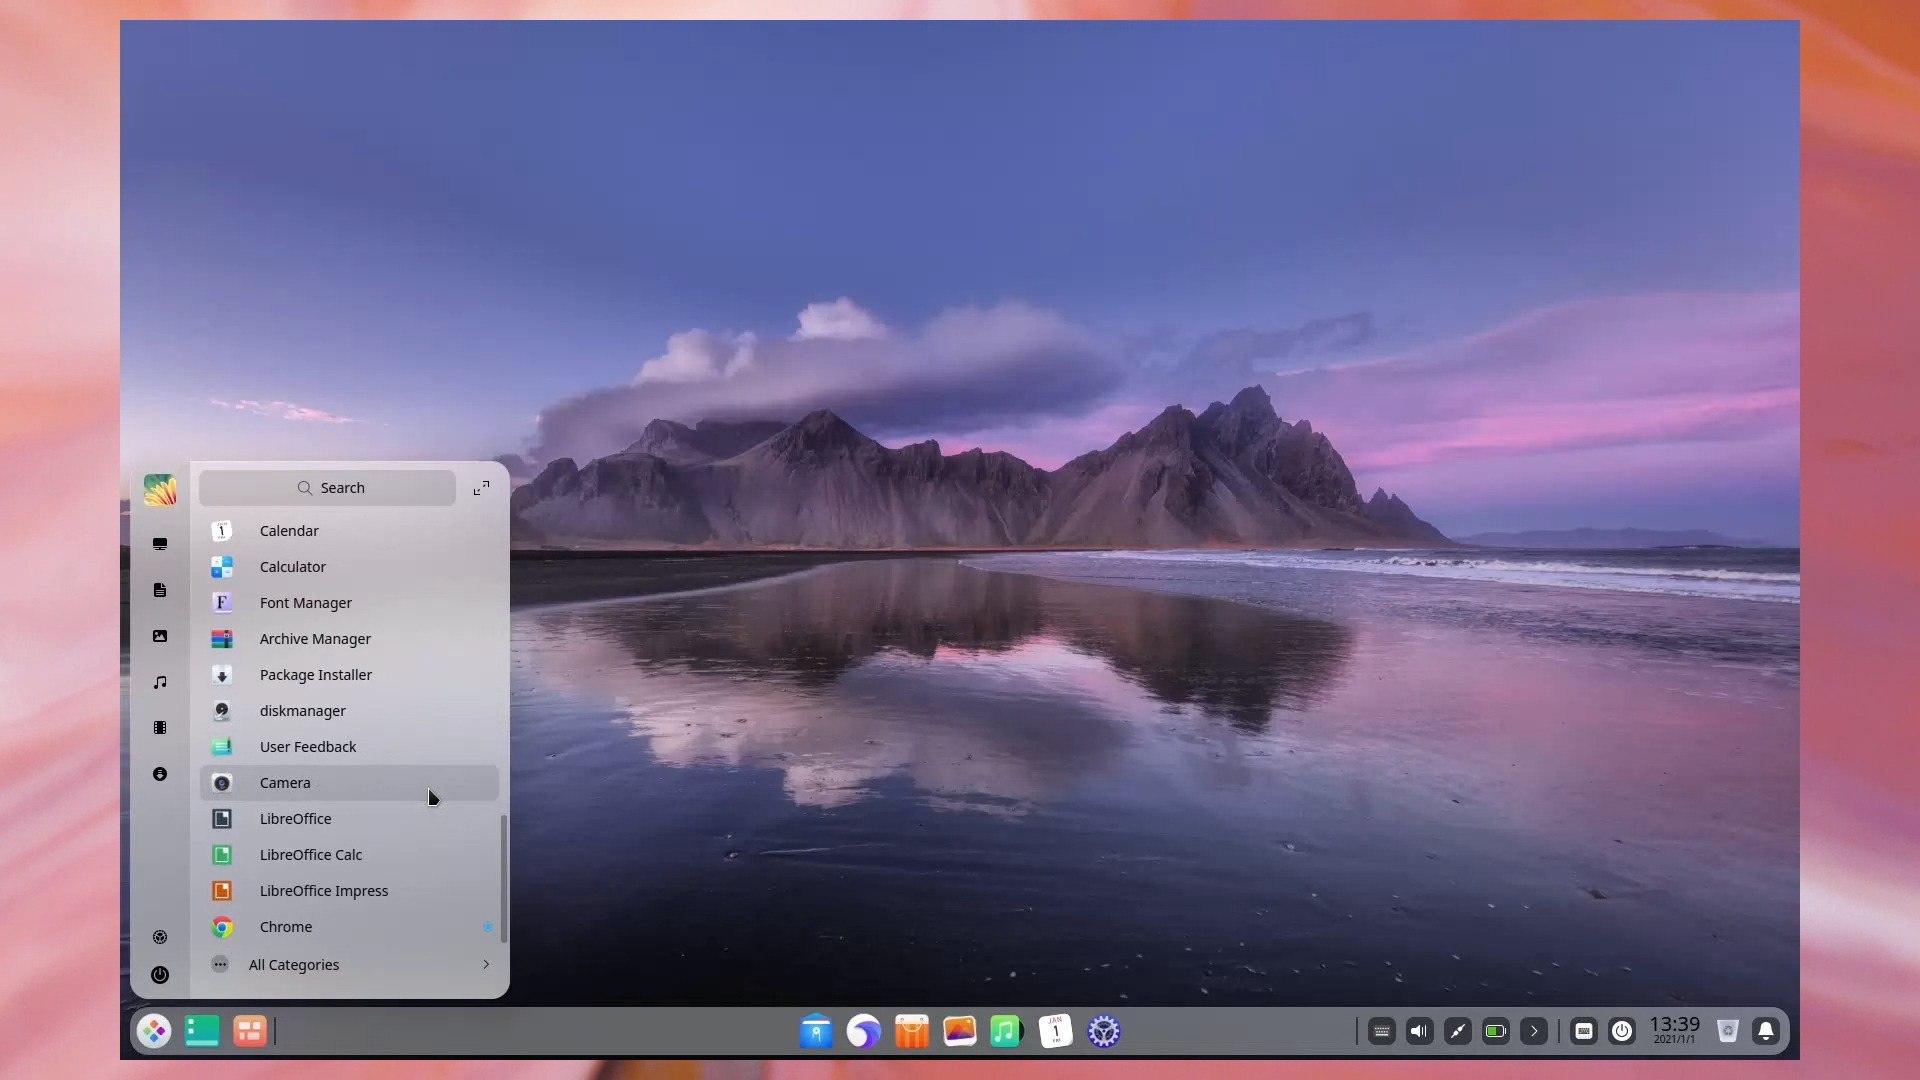The height and width of the screenshot is (1080, 1920).
Task: Select Font Manager from list
Action: click(x=306, y=603)
